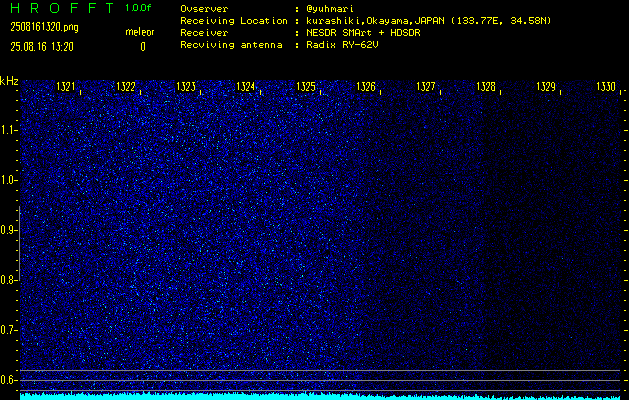Click the Radix RY-62V antenna text

[342, 45]
